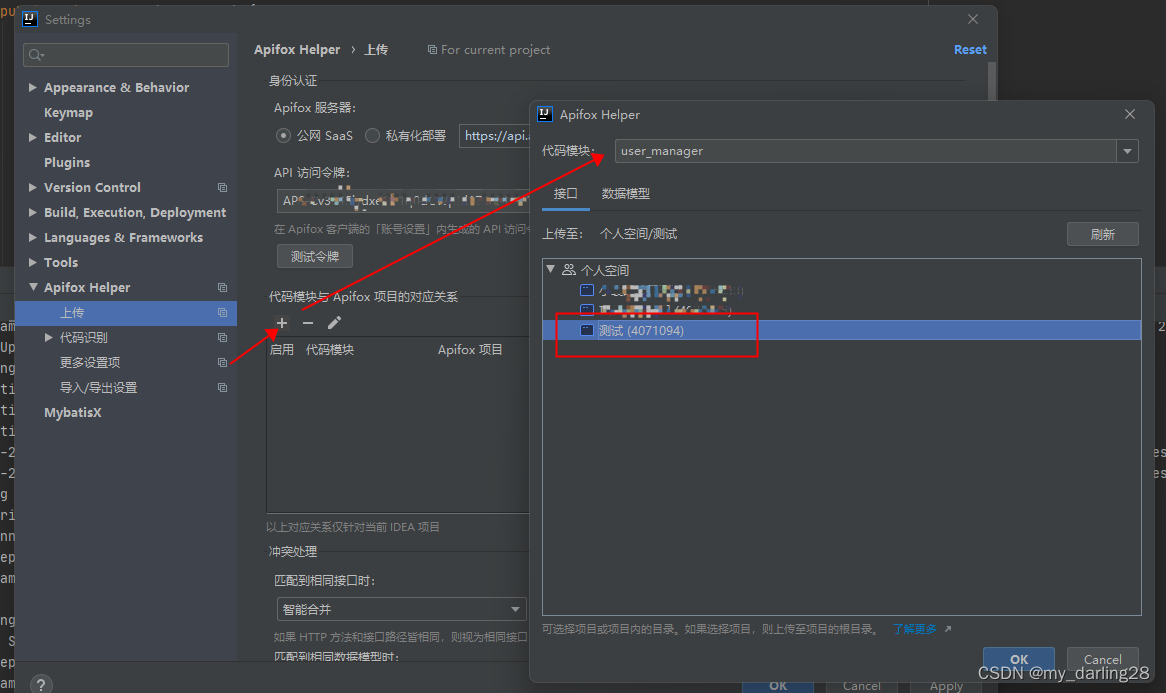This screenshot has width=1166, height=693.
Task: Select the 测试 (4071094) project row
Action: click(x=842, y=330)
